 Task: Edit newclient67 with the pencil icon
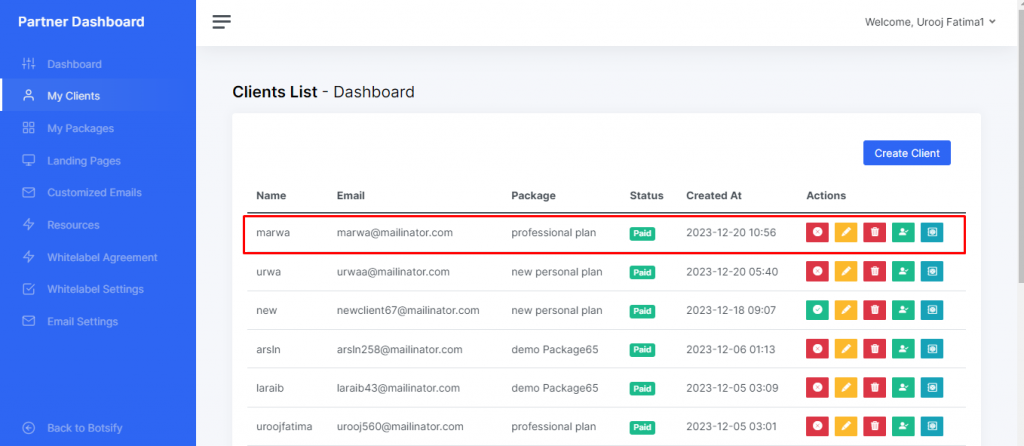tap(846, 310)
